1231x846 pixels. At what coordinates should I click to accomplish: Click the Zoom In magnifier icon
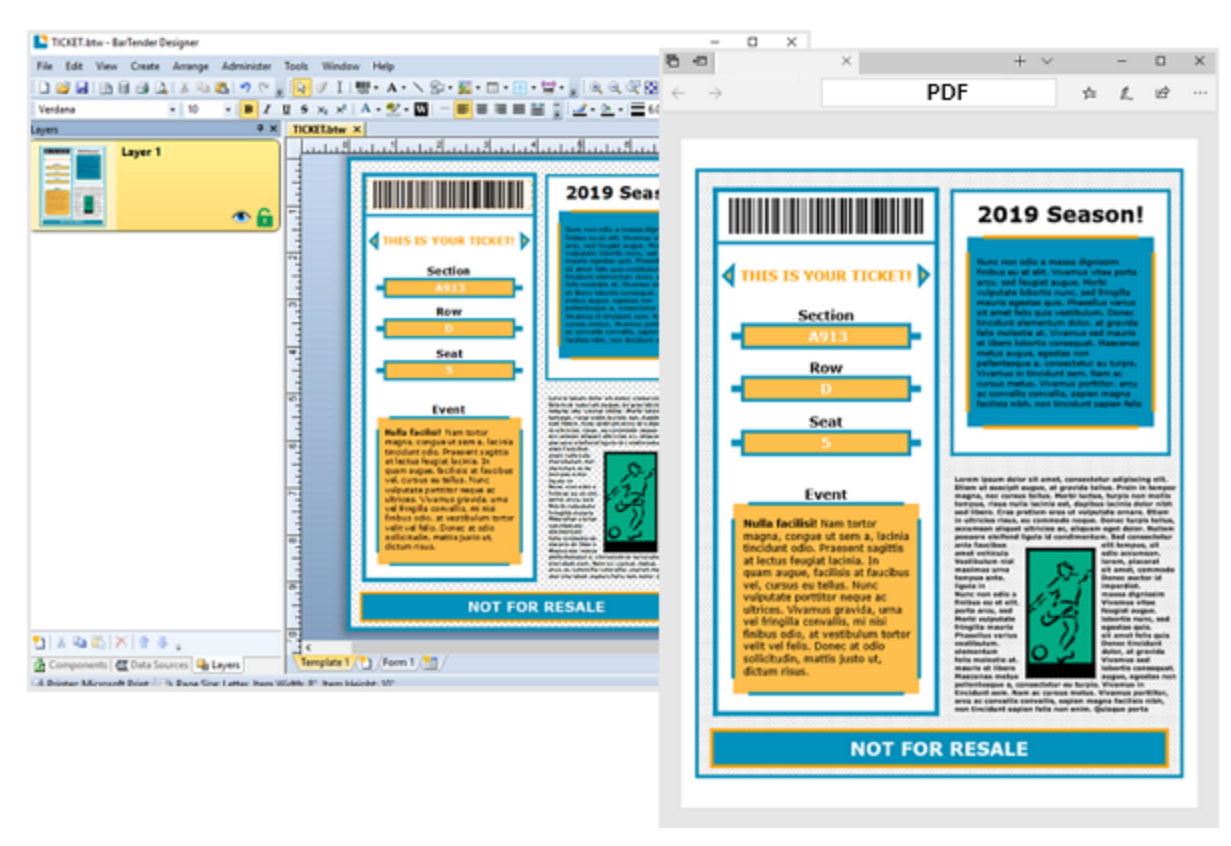597,88
